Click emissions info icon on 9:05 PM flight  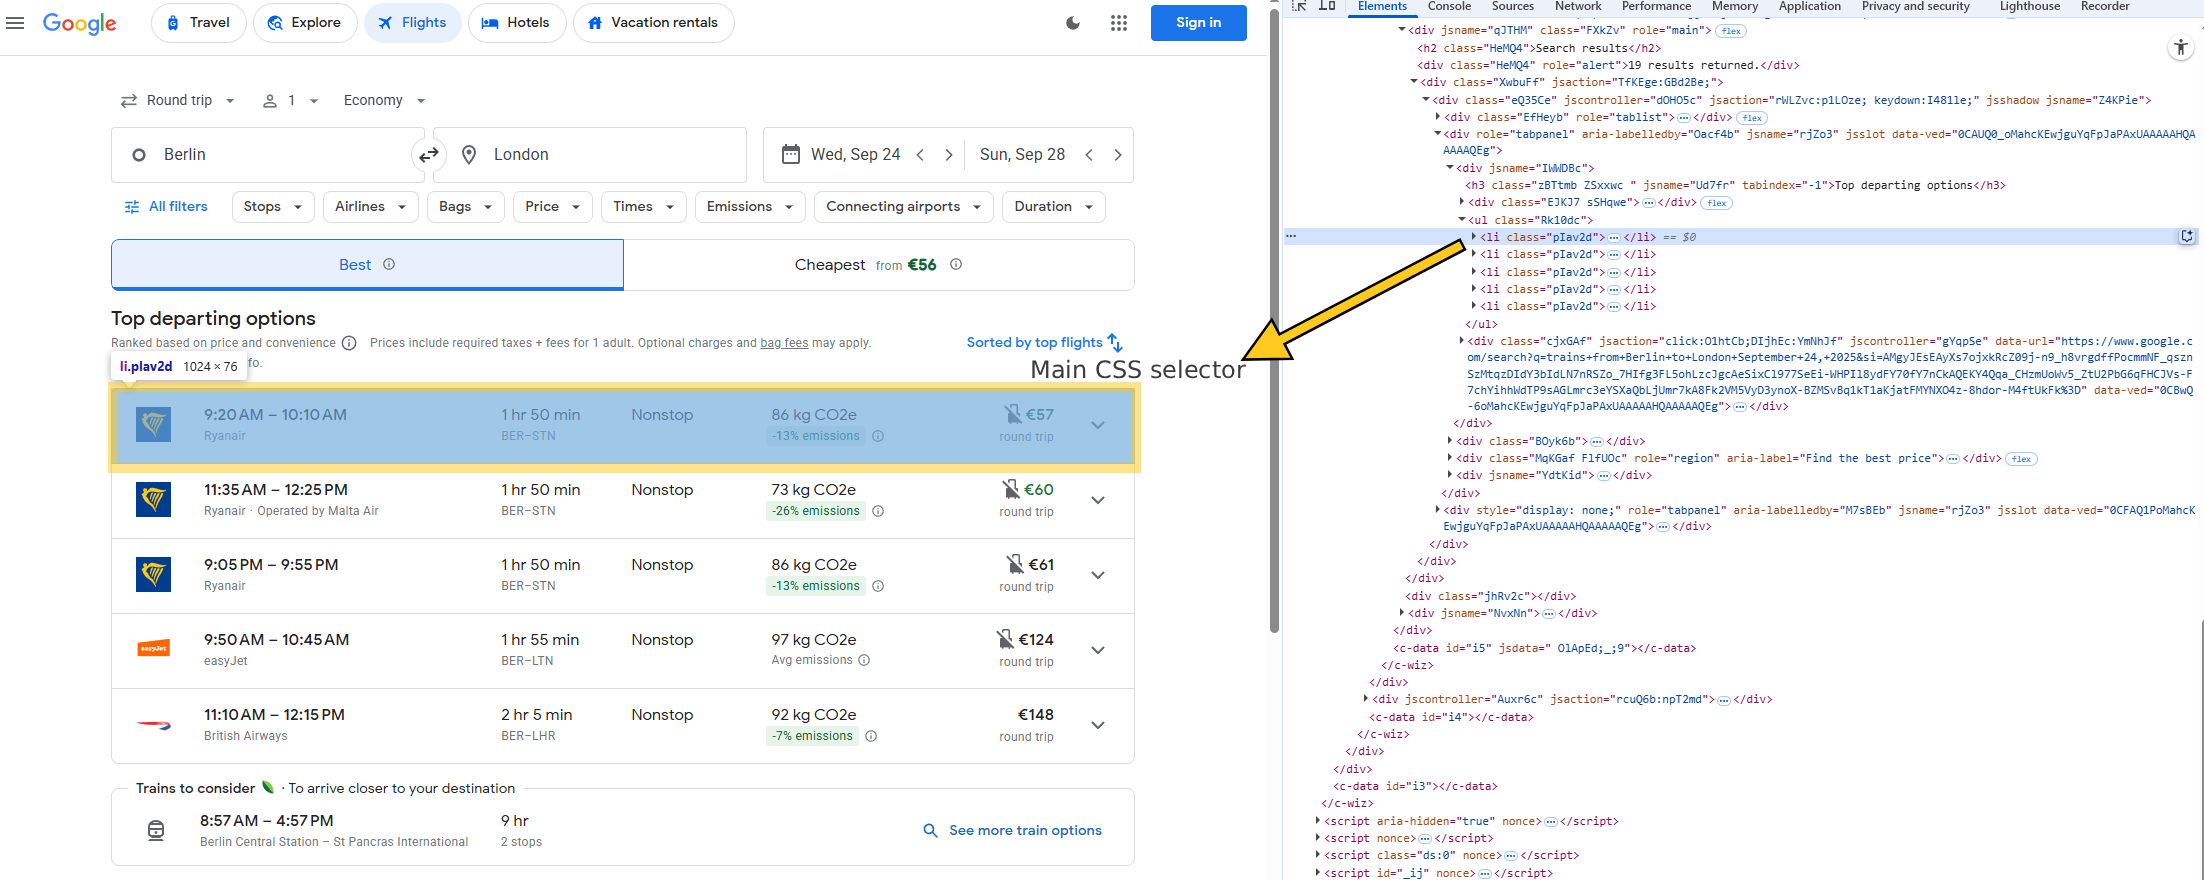pyautogui.click(x=878, y=586)
